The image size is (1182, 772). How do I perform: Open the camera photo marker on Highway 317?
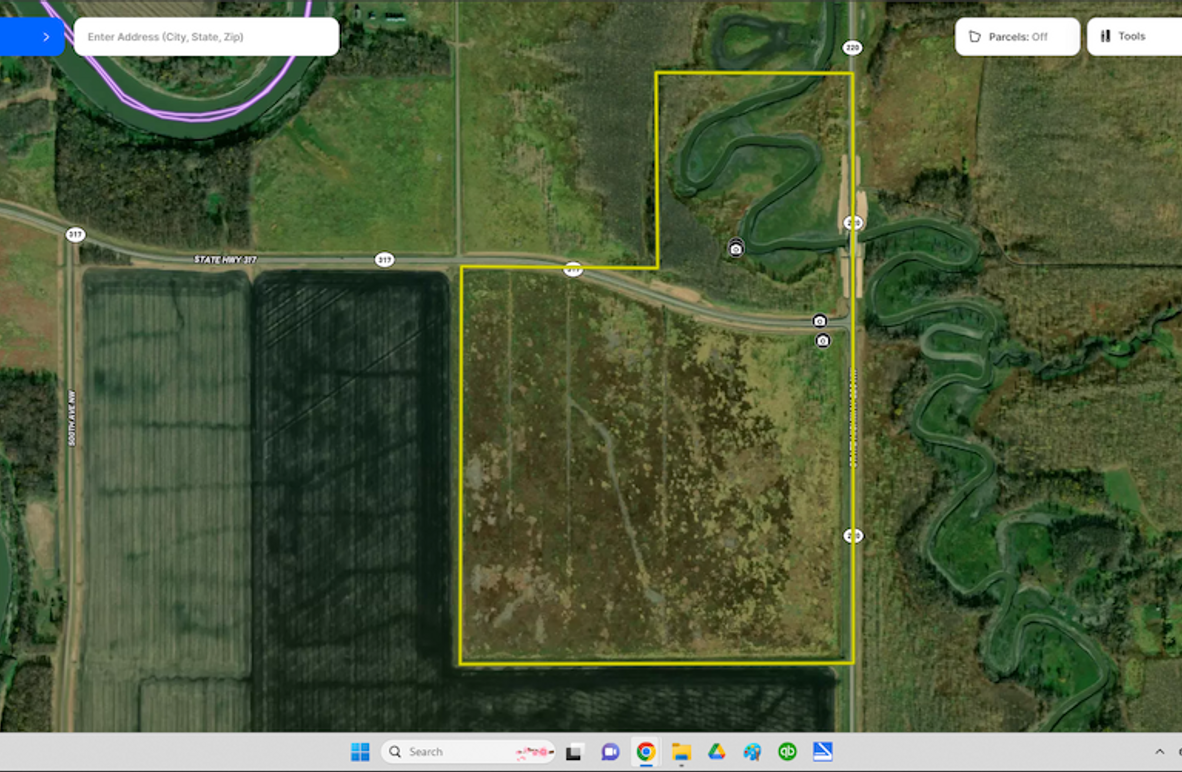(819, 321)
